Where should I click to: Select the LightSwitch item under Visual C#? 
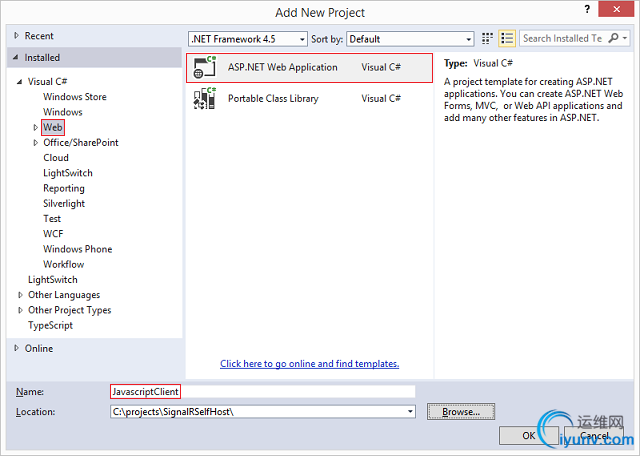click(68, 173)
